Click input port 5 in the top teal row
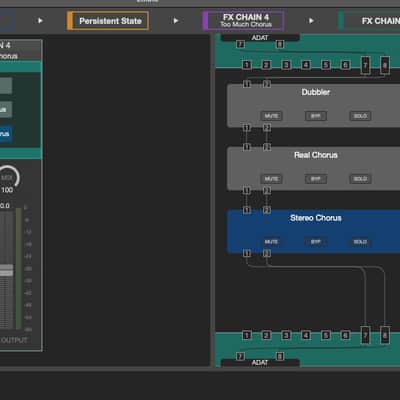Viewport: 400px width, 400px height. tap(326, 65)
